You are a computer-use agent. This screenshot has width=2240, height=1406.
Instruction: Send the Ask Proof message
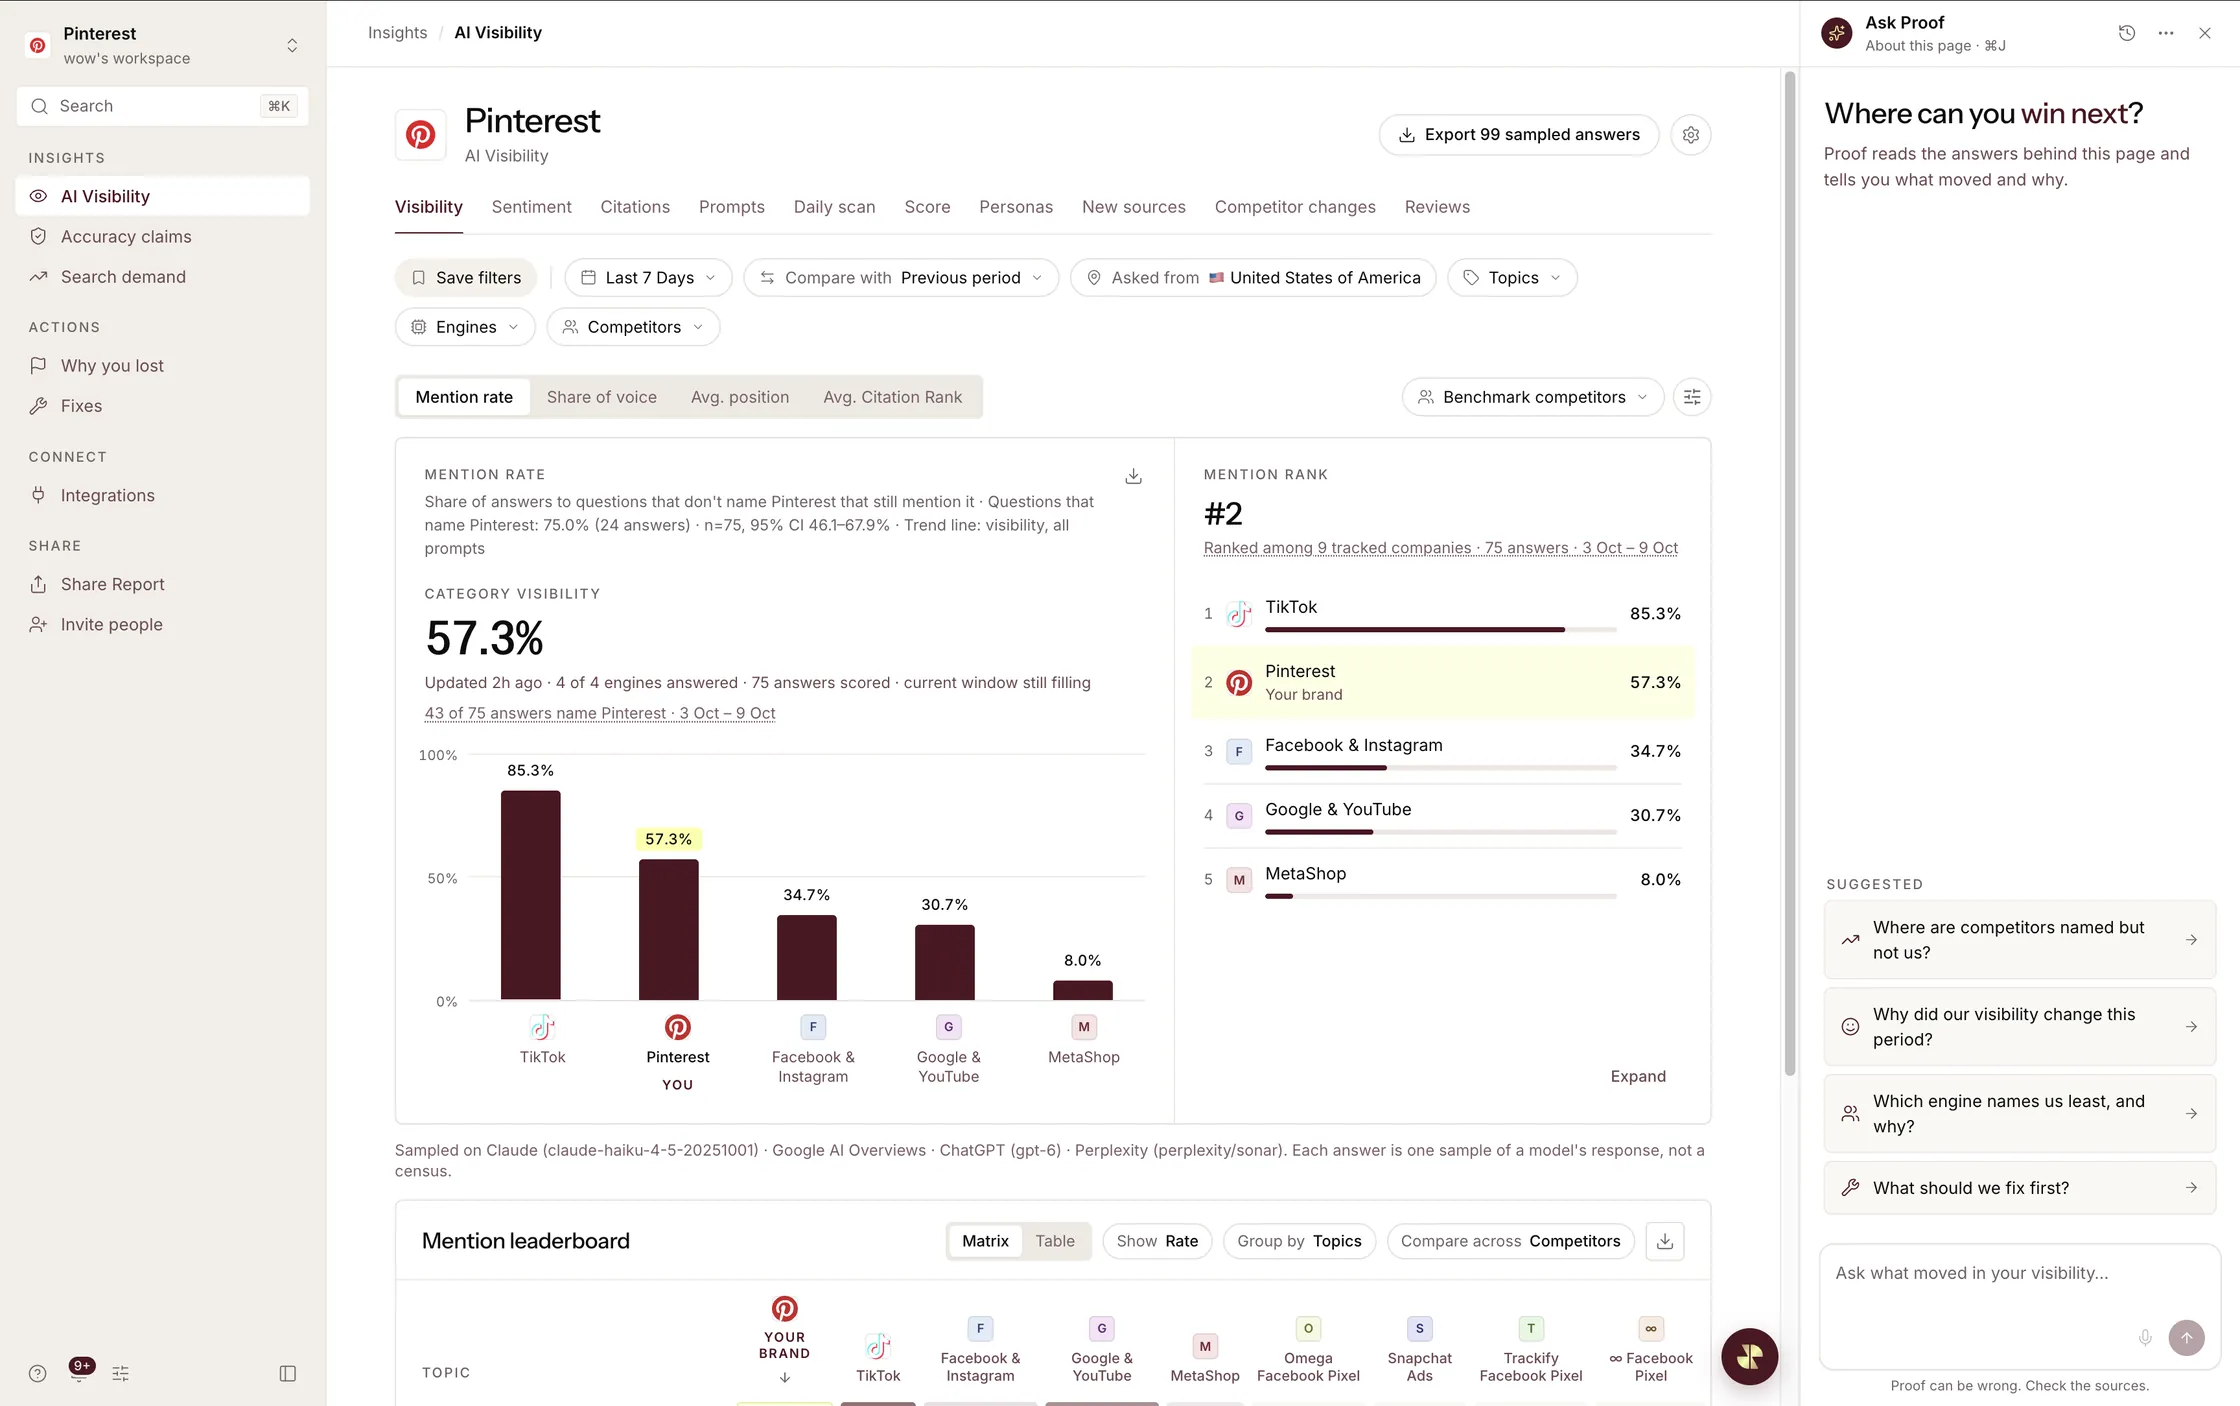pos(2186,1338)
